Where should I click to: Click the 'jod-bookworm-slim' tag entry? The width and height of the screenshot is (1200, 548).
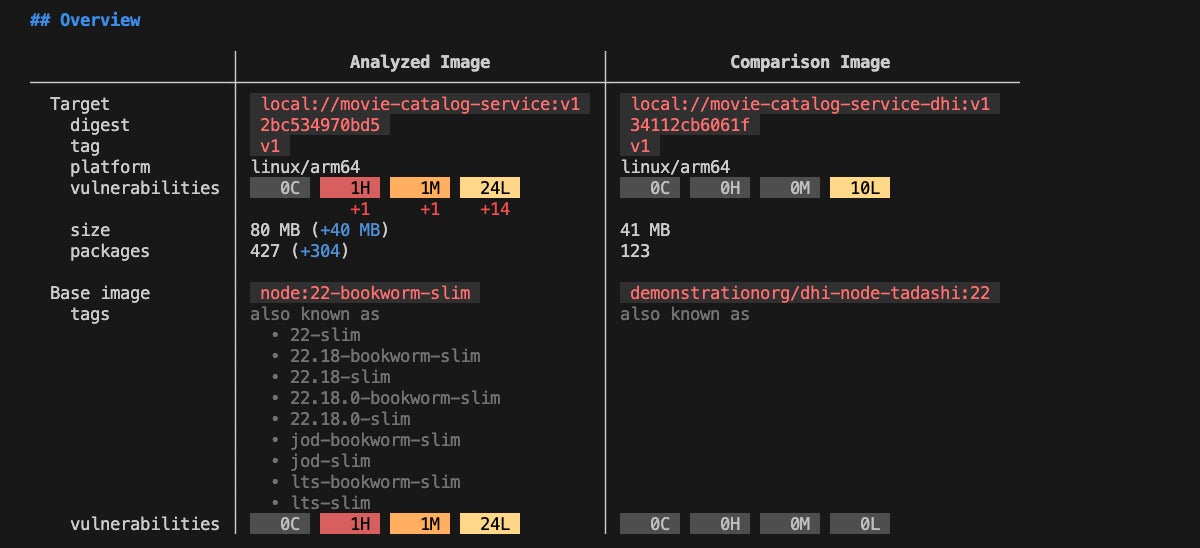(375, 440)
